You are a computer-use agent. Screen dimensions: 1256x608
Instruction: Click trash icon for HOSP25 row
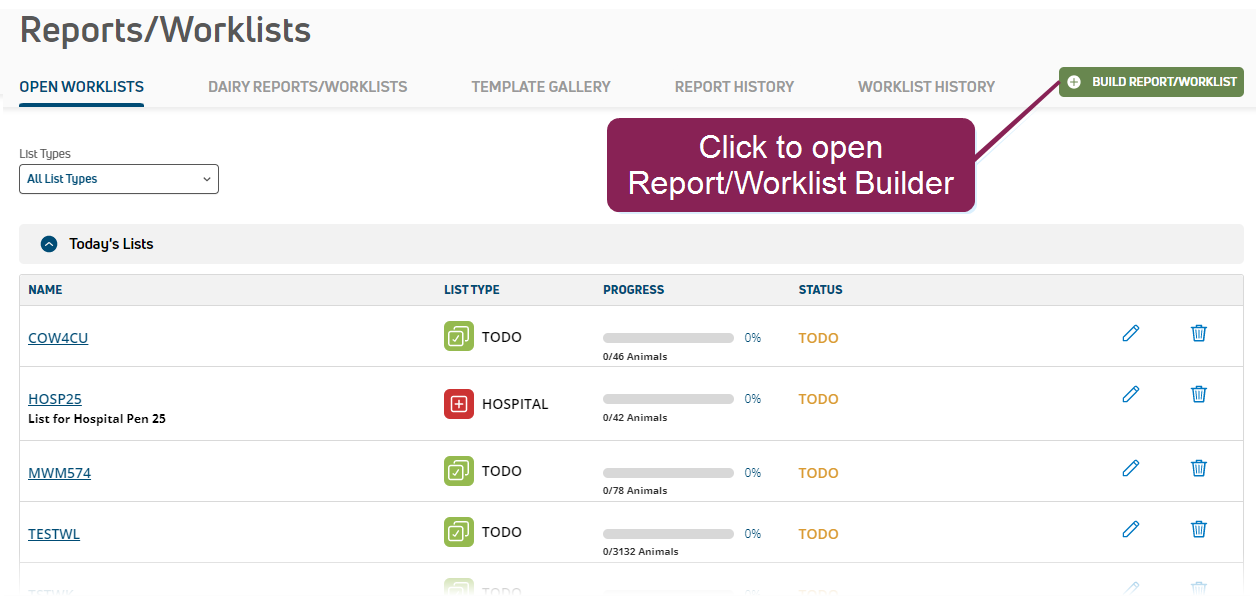[1199, 395]
